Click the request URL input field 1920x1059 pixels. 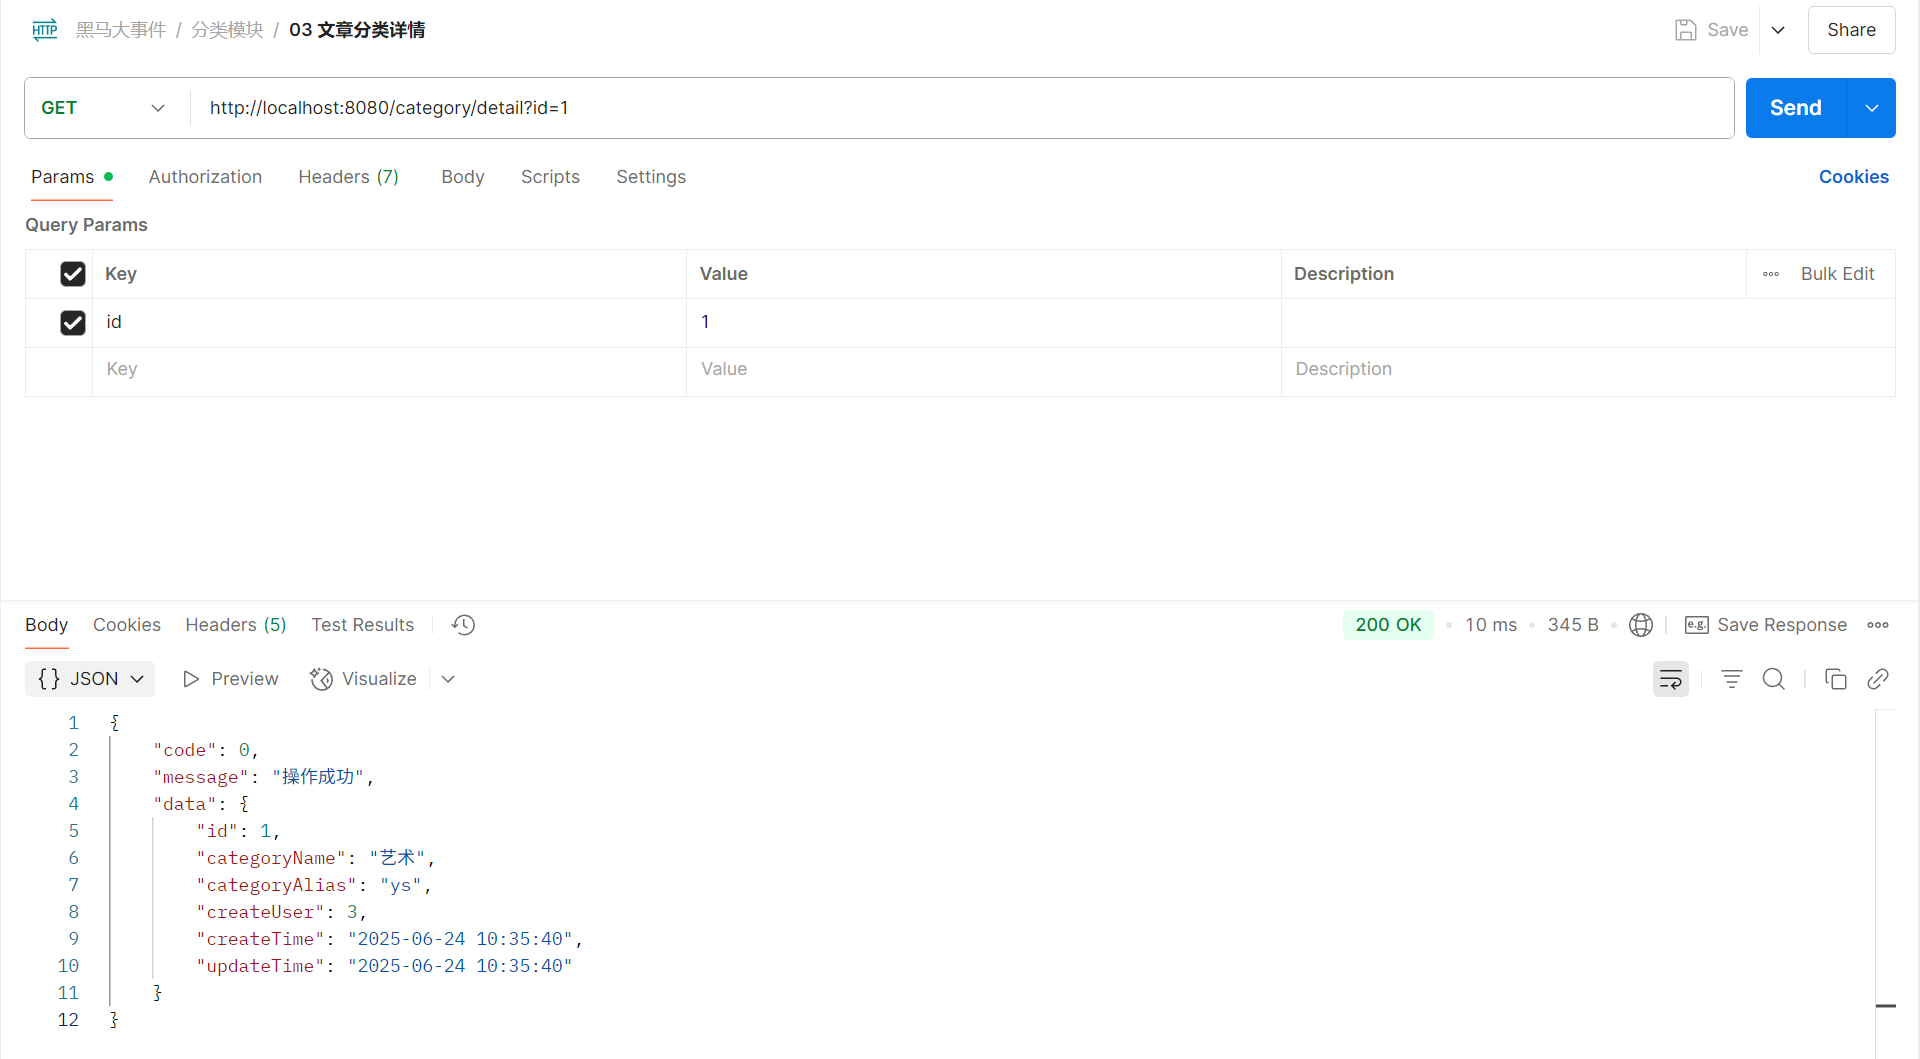(x=960, y=108)
